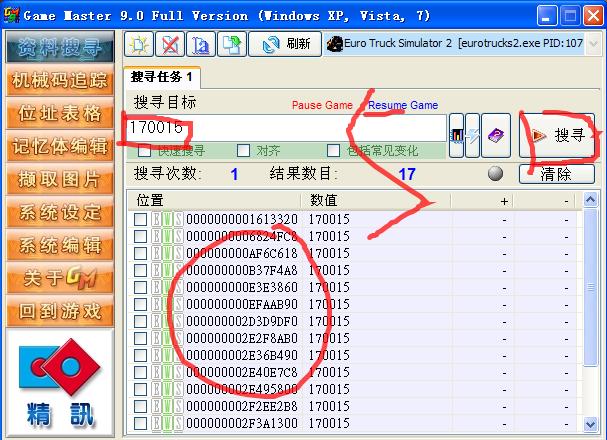Screen dimensions: 607x440
Task: Open 机械码追踪 in the sidebar
Action: [x=59, y=80]
